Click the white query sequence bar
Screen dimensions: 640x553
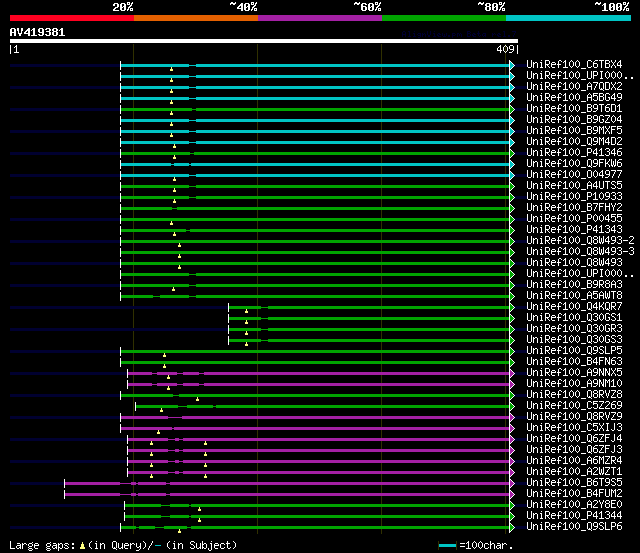[x=264, y=41]
